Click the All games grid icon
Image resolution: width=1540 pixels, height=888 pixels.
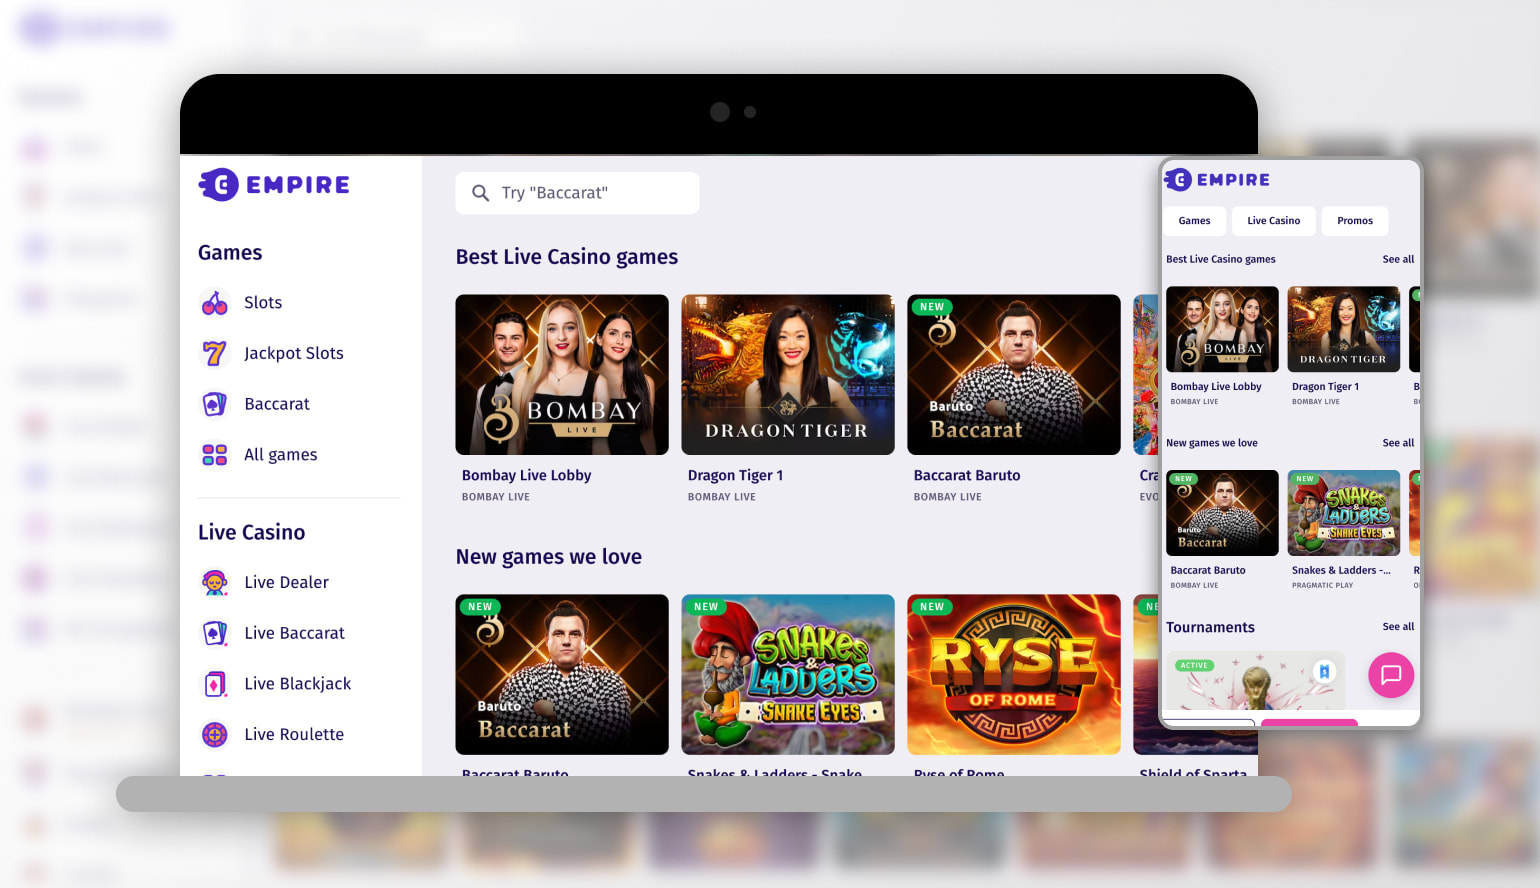(x=215, y=455)
